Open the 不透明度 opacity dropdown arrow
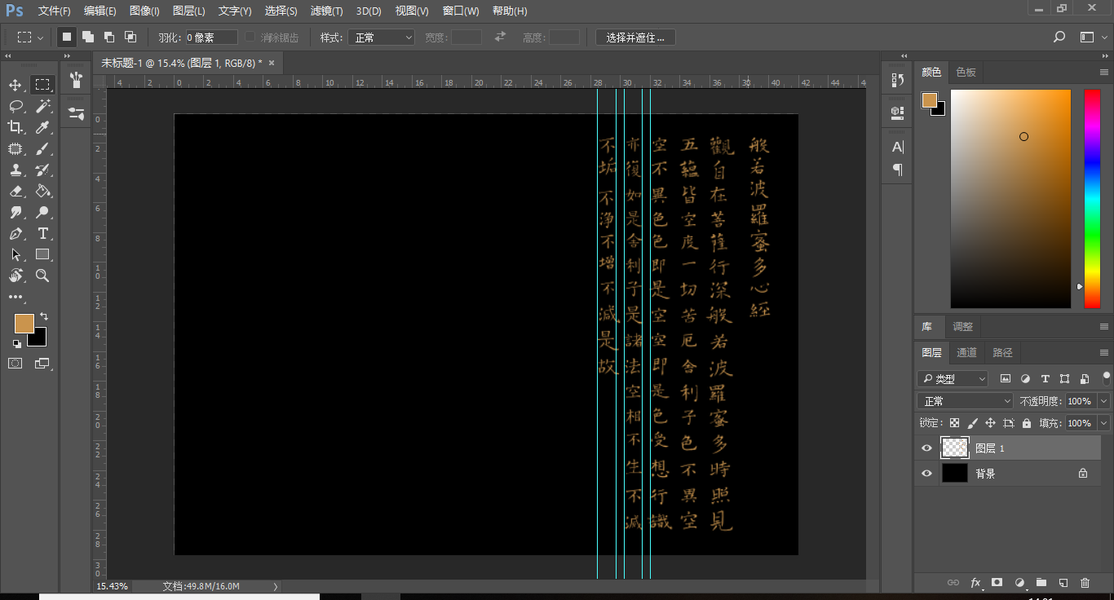 click(x=1103, y=401)
